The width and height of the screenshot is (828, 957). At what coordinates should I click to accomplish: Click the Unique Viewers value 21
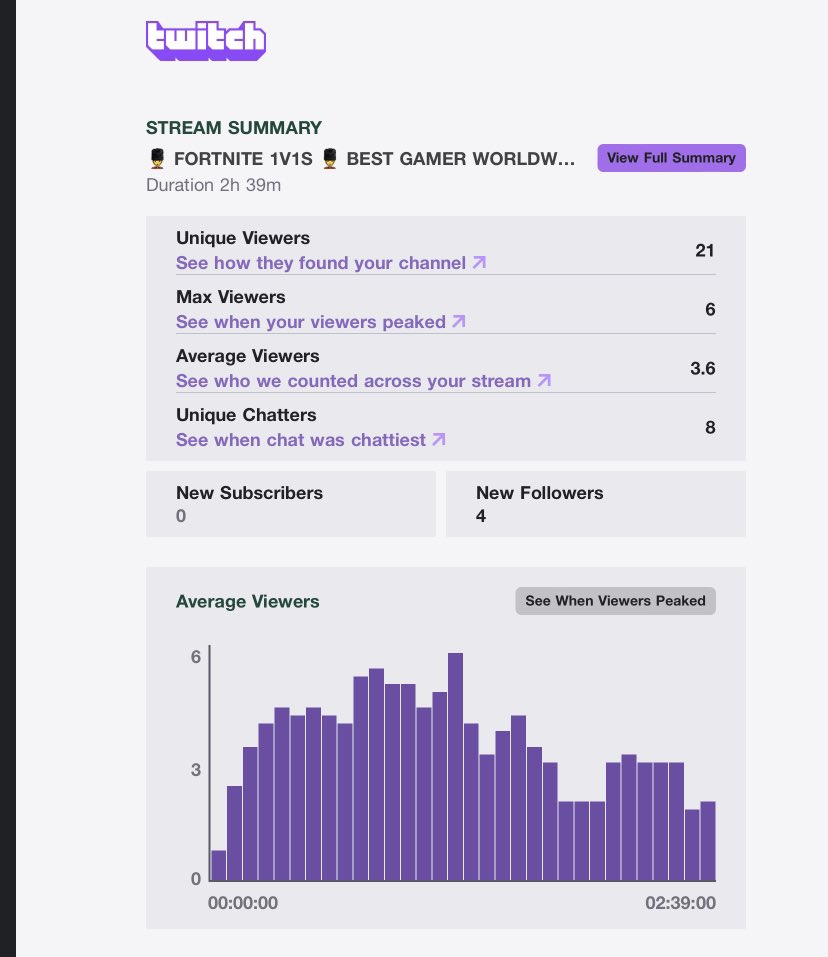coord(705,250)
